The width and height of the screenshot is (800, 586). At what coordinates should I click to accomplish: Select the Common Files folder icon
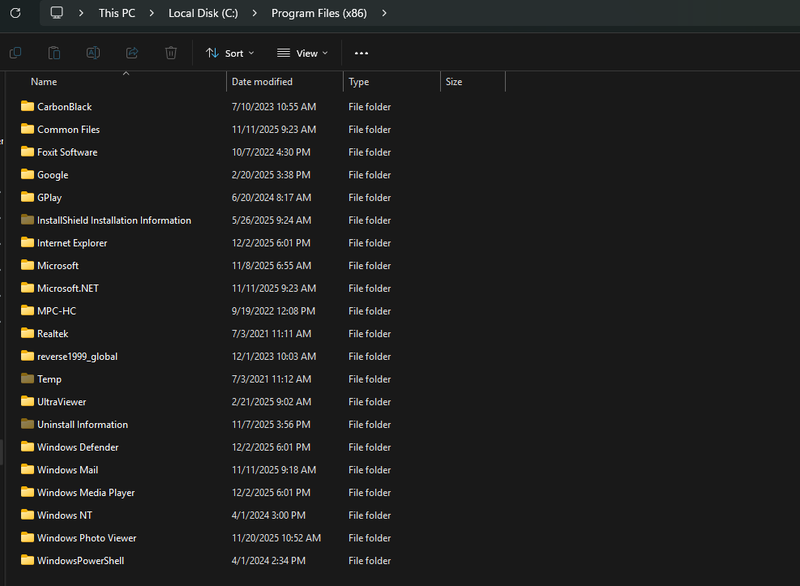pyautogui.click(x=28, y=129)
